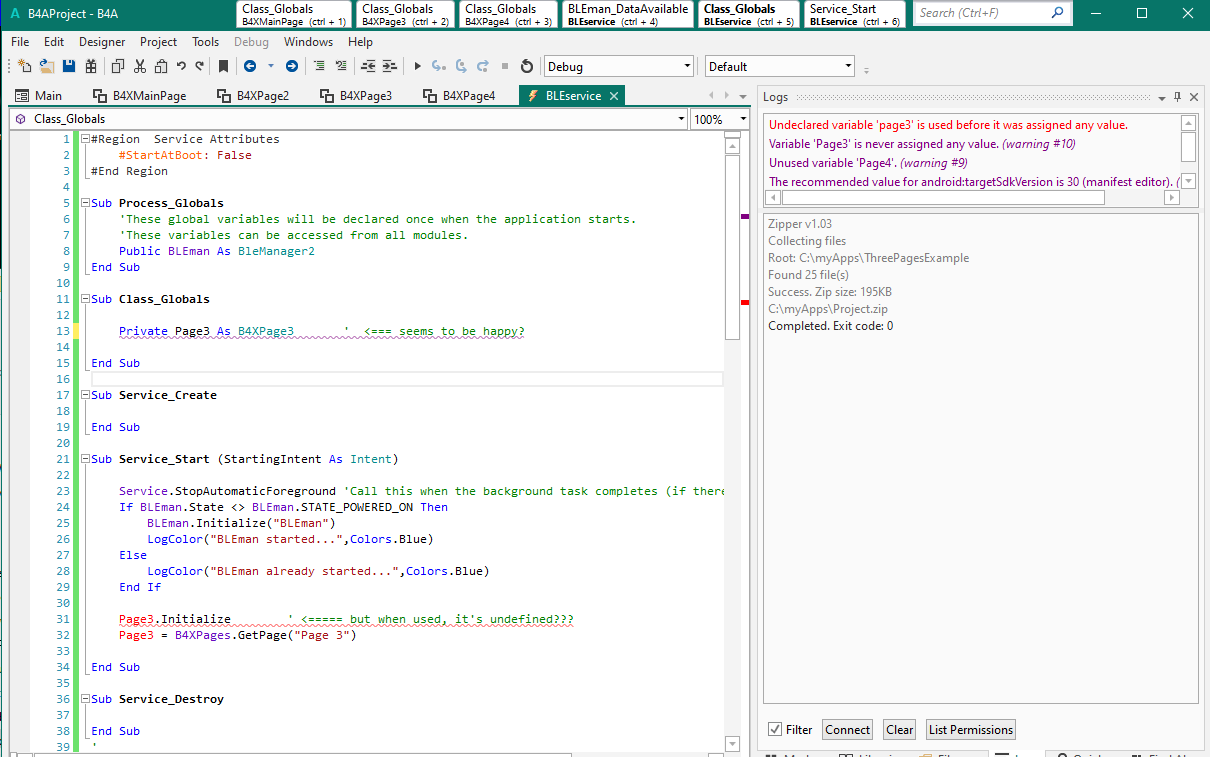
Task: Collapse the Process_Globals sub via its minus marker
Action: [85, 203]
